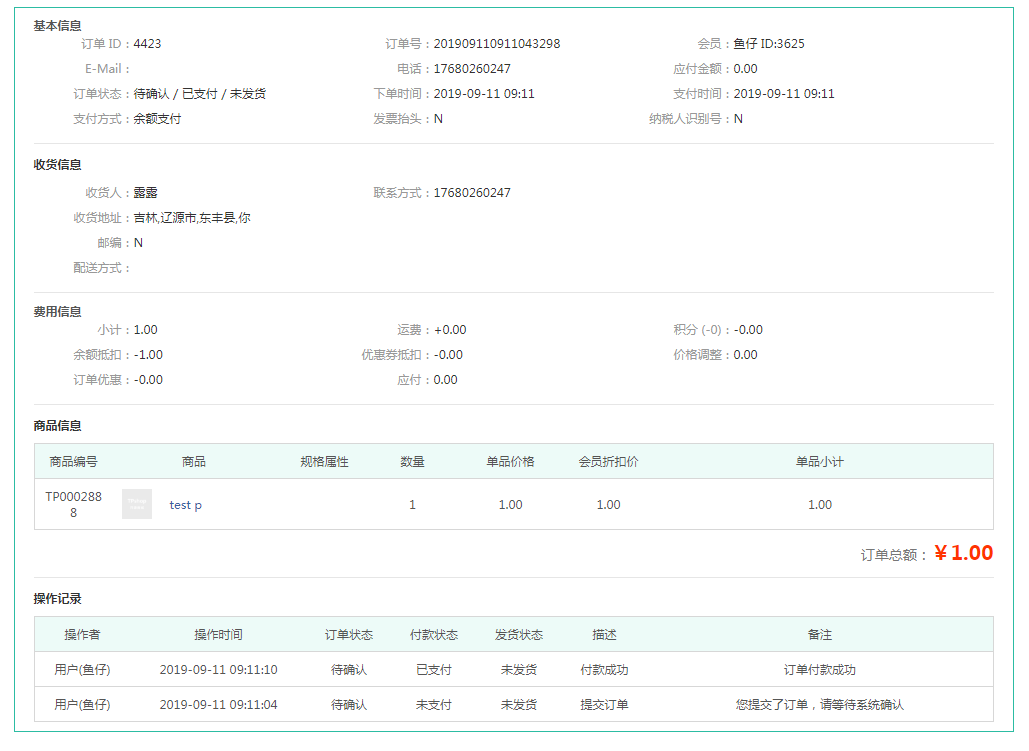Click the 备注 column header

click(819, 634)
